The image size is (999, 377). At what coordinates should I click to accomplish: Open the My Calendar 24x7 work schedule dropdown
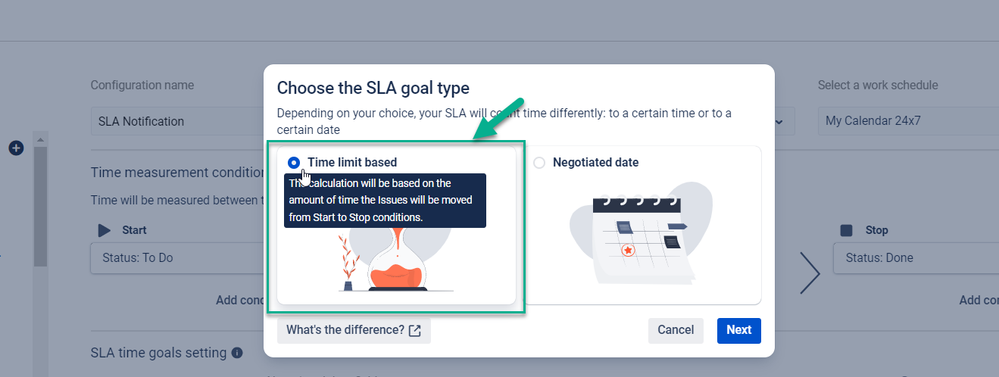pos(909,121)
